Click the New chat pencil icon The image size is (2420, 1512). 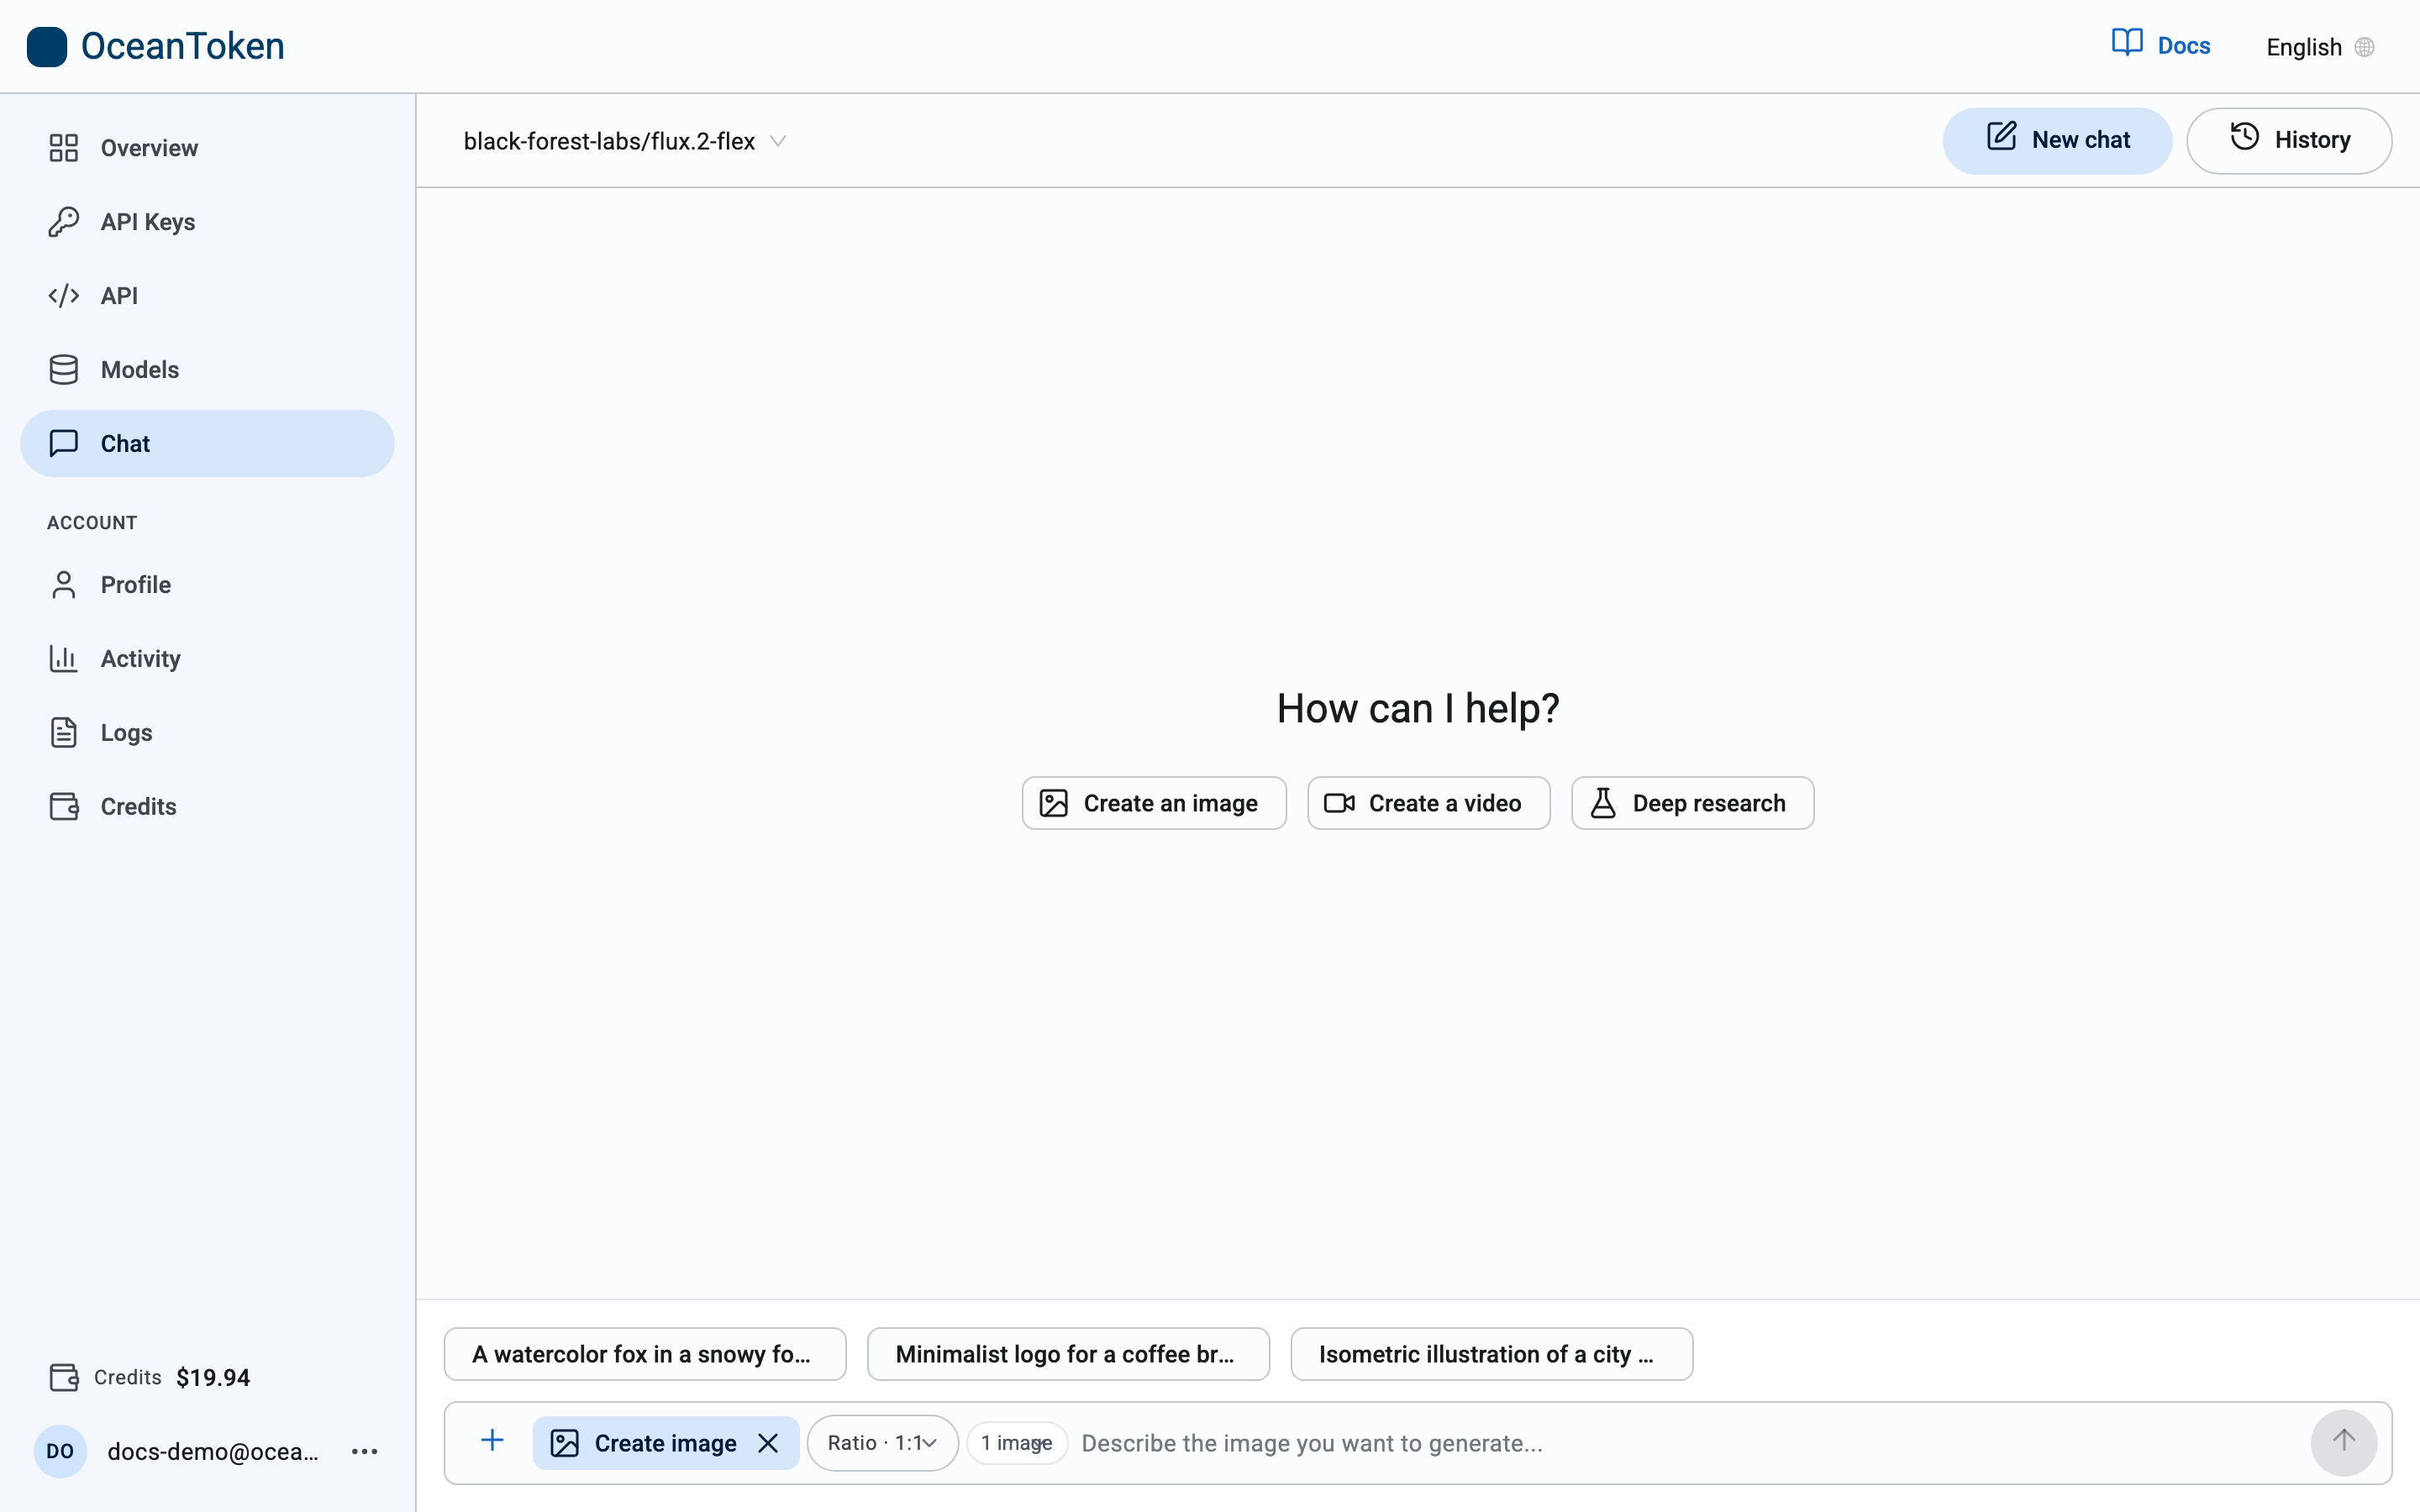point(2001,136)
